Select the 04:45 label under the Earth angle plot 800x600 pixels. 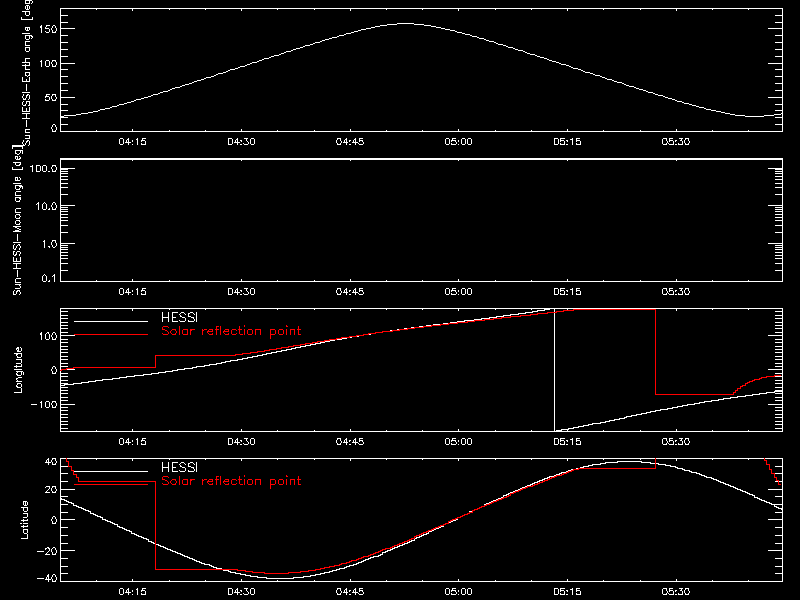coord(349,141)
